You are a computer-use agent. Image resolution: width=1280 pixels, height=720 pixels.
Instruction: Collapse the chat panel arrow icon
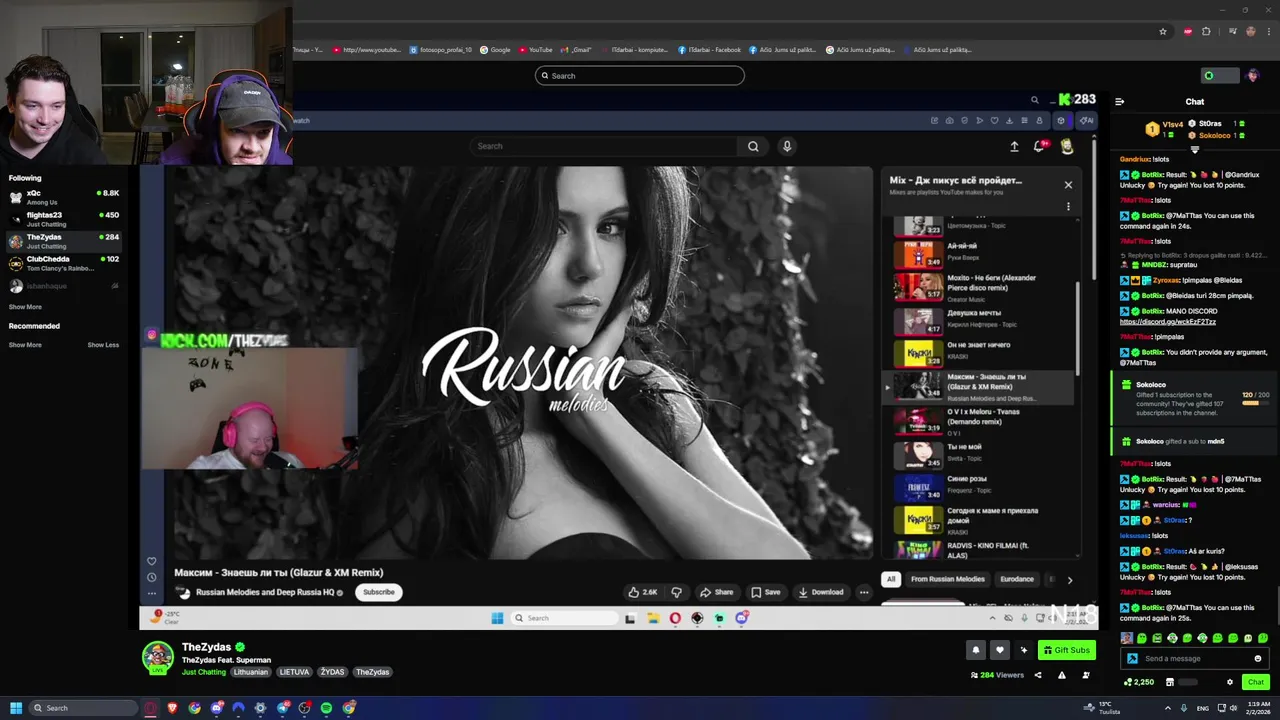coord(1119,101)
